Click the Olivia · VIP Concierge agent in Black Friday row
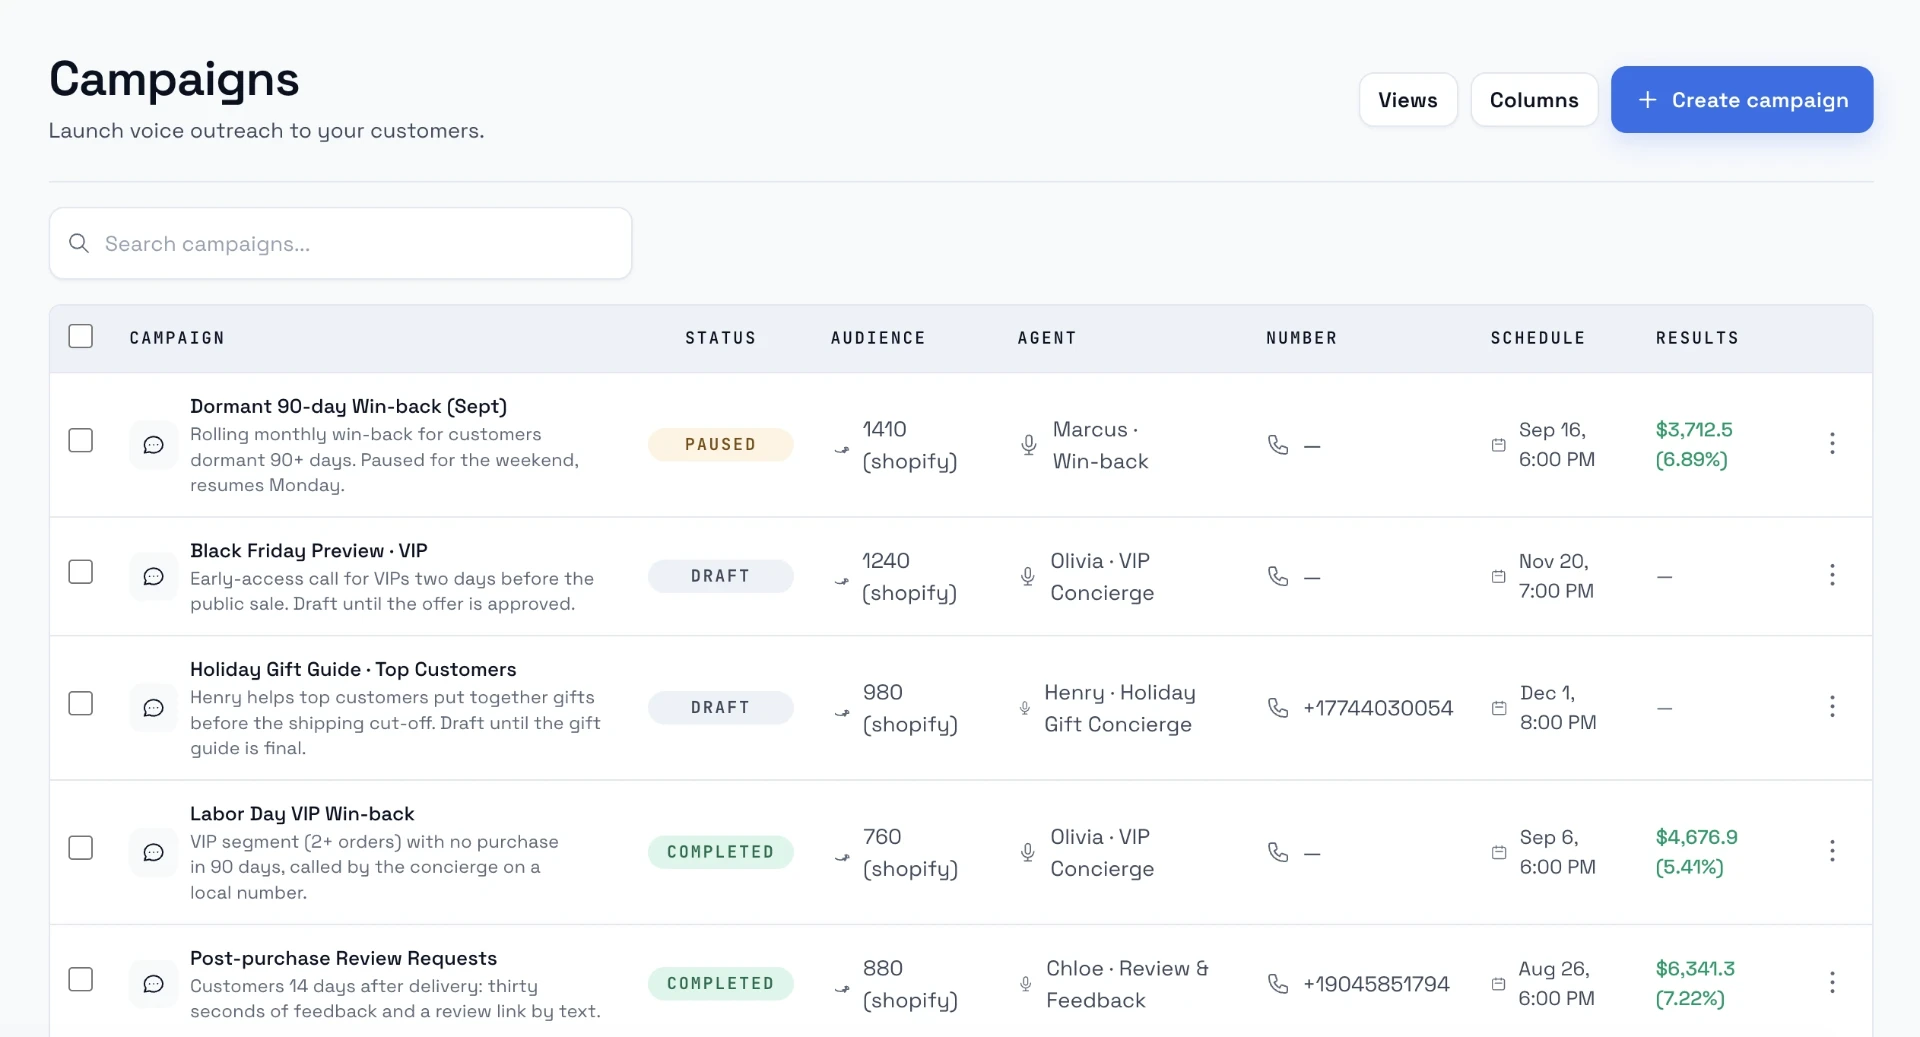 tap(1102, 577)
